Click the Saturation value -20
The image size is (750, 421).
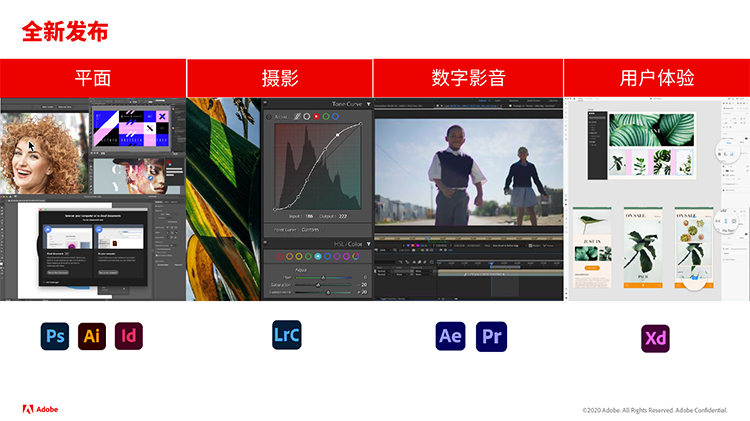(363, 285)
